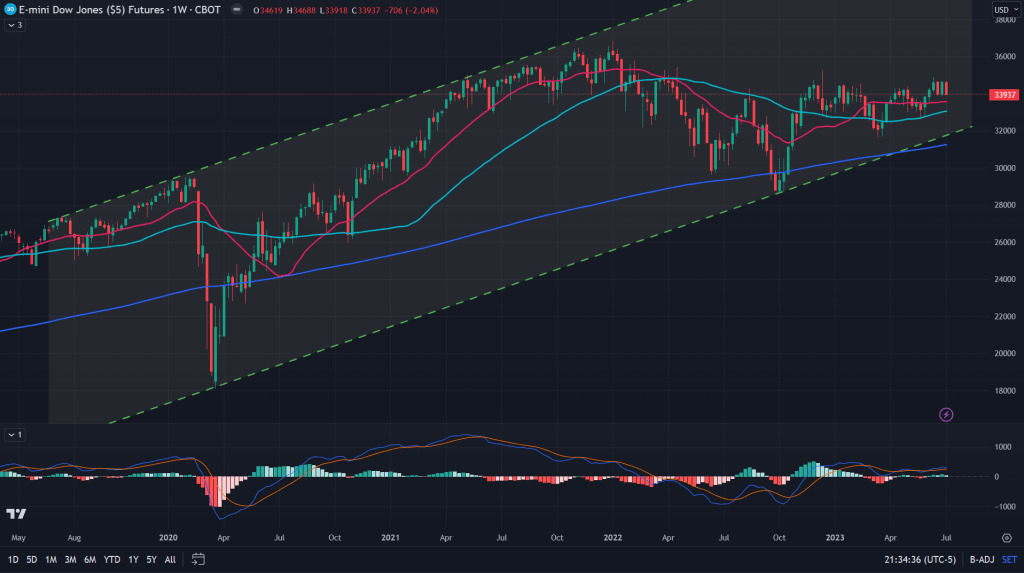
Task: Click the purple lightning bolt icon
Action: pyautogui.click(x=946, y=414)
